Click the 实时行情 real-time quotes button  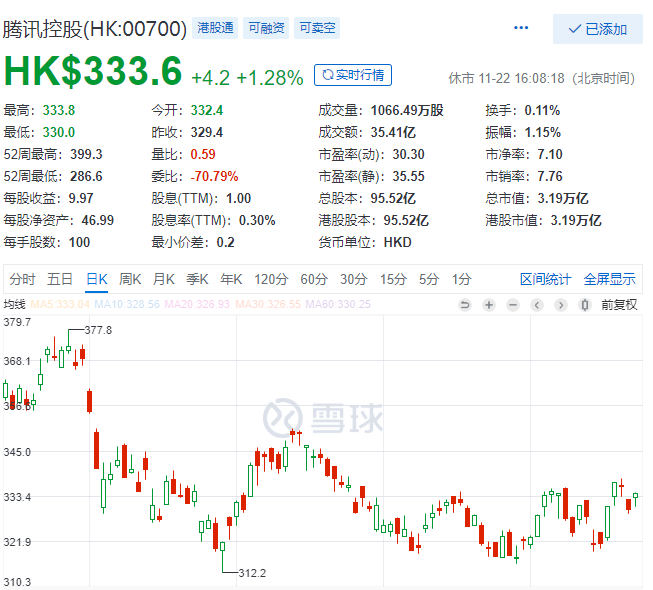click(353, 75)
